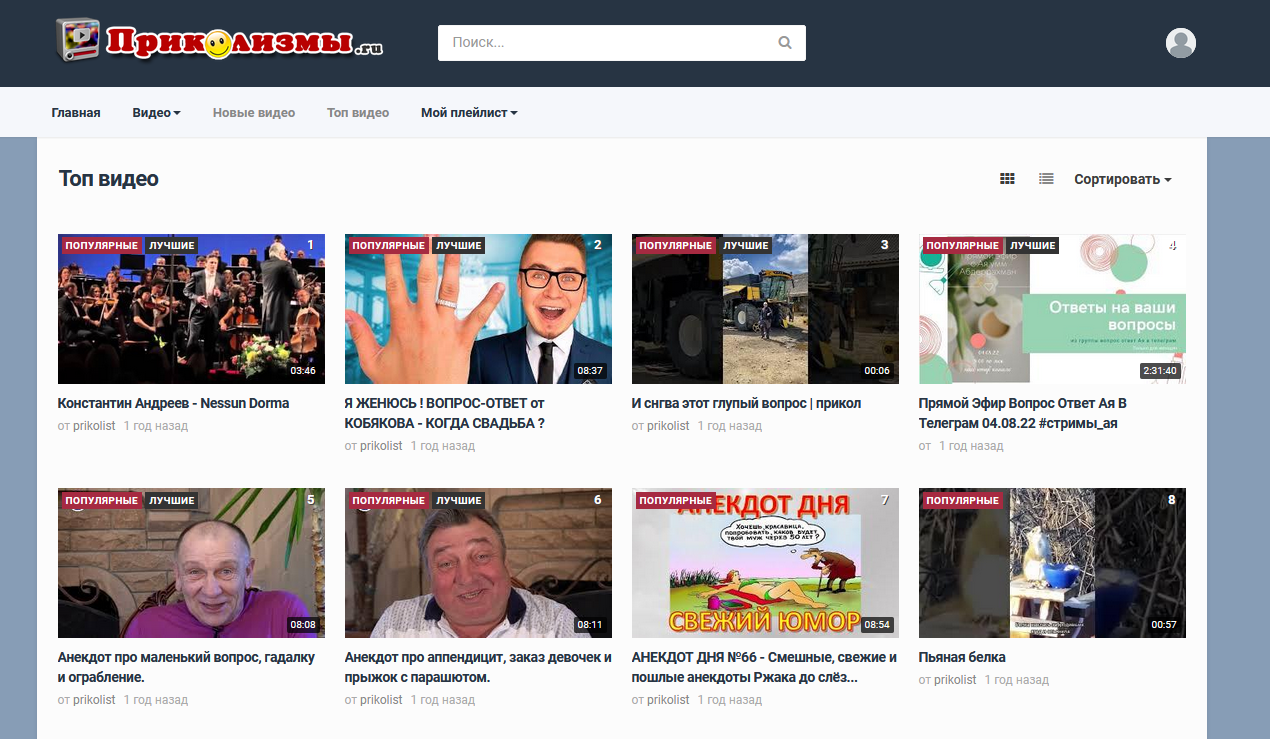The width and height of the screenshot is (1270, 739).
Task: Click Лучшие badge on КОБЯКОВА wedding video
Action: 458,245
